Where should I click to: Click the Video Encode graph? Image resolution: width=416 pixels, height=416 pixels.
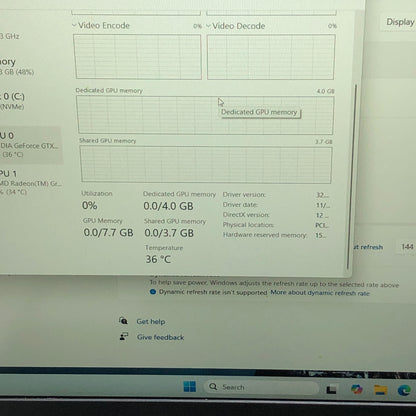coord(137,57)
